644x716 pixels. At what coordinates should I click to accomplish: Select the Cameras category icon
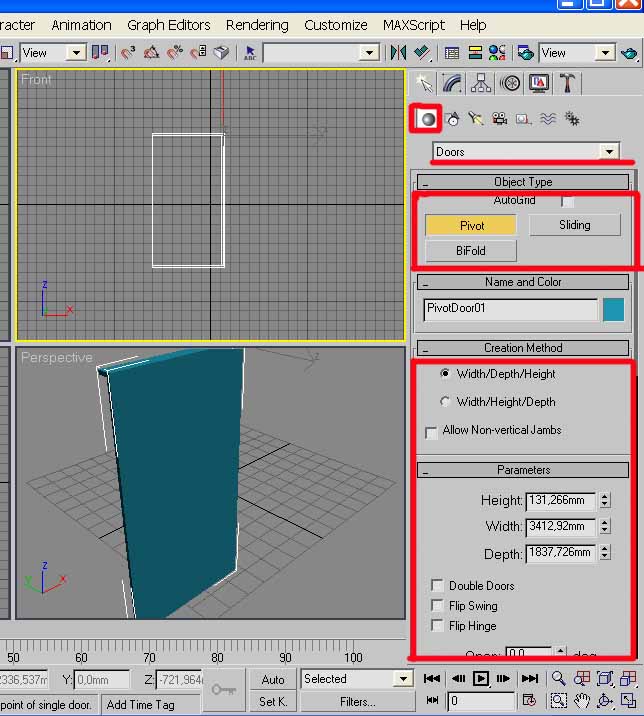499,119
